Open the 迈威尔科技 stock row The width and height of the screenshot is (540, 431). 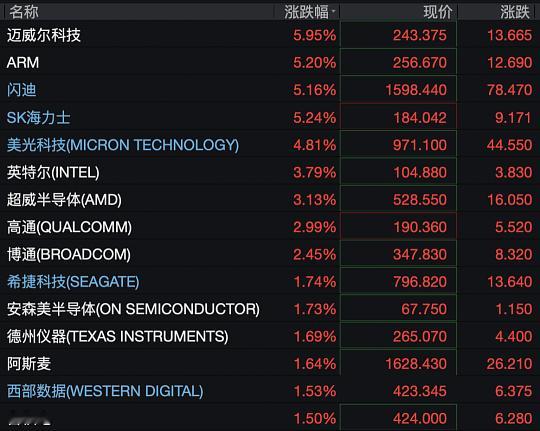[x=270, y=35]
